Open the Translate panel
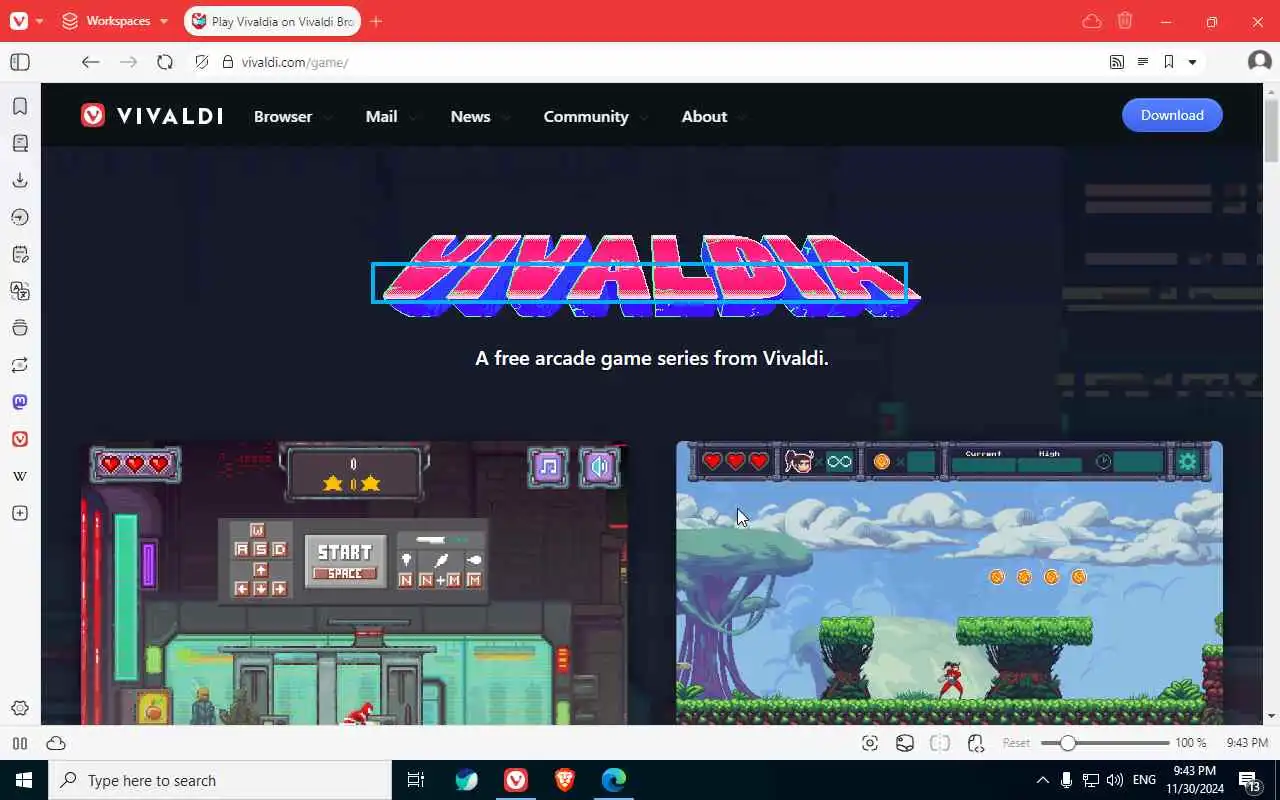This screenshot has height=800, width=1280. (20, 291)
